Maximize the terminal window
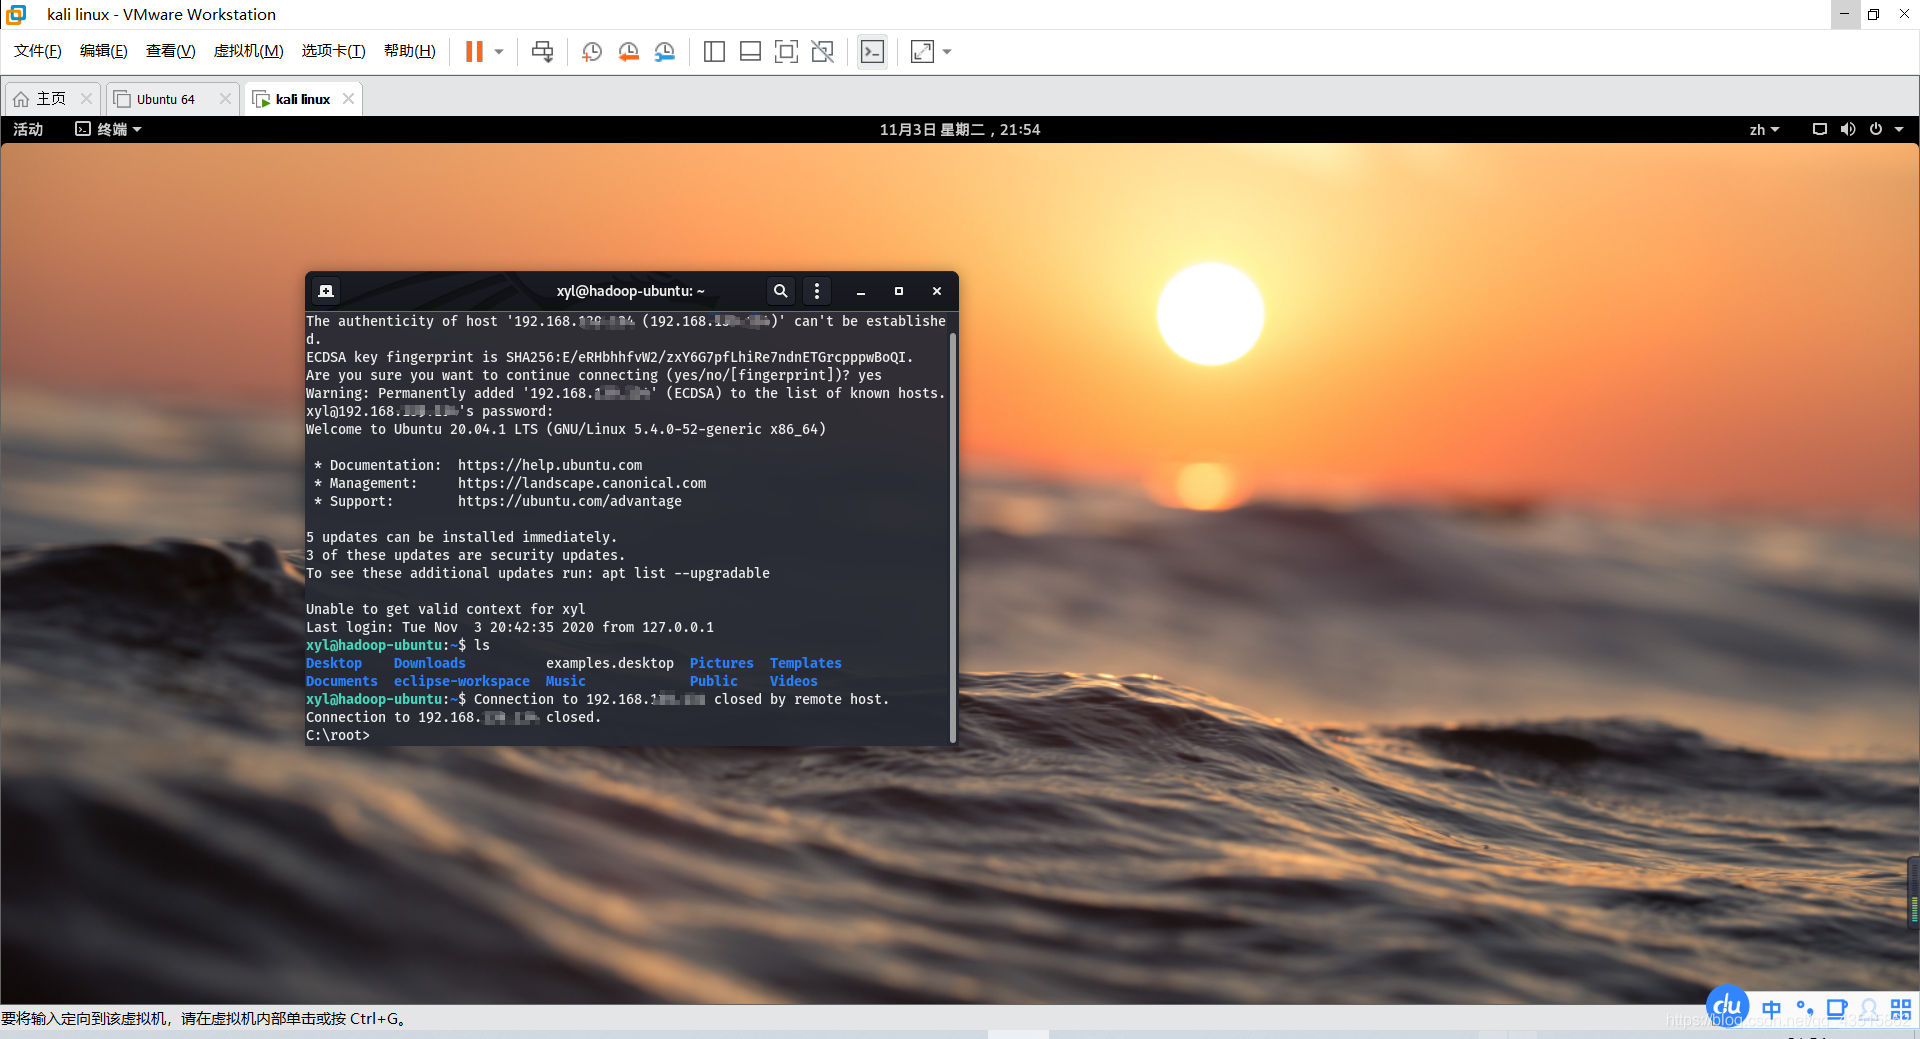This screenshot has width=1920, height=1039. [x=899, y=291]
